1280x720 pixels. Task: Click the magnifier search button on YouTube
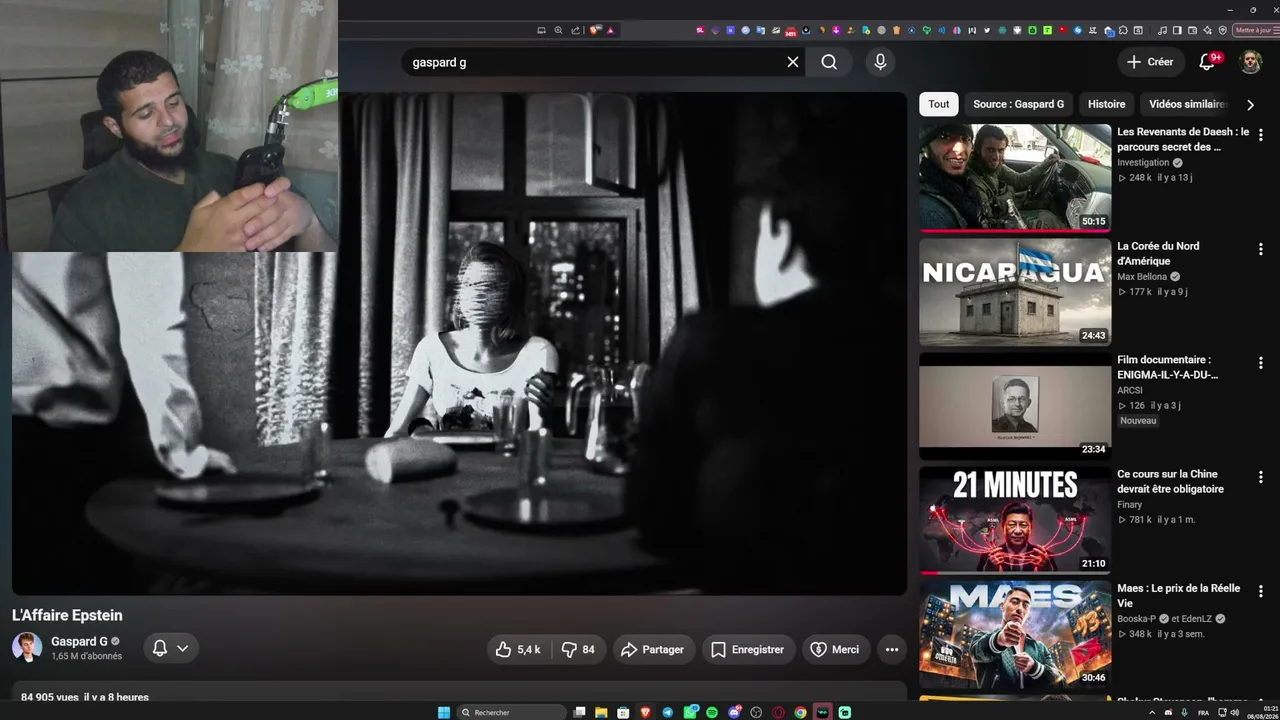pos(829,62)
